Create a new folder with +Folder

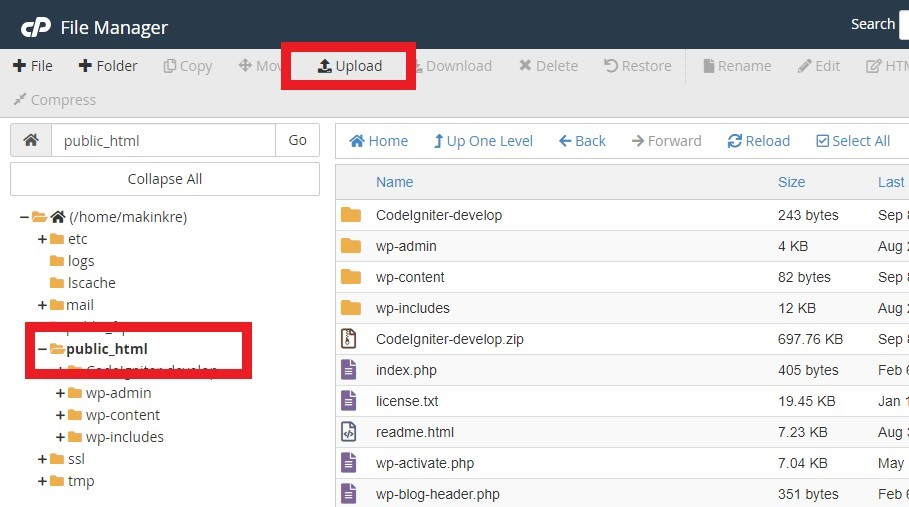pos(108,66)
